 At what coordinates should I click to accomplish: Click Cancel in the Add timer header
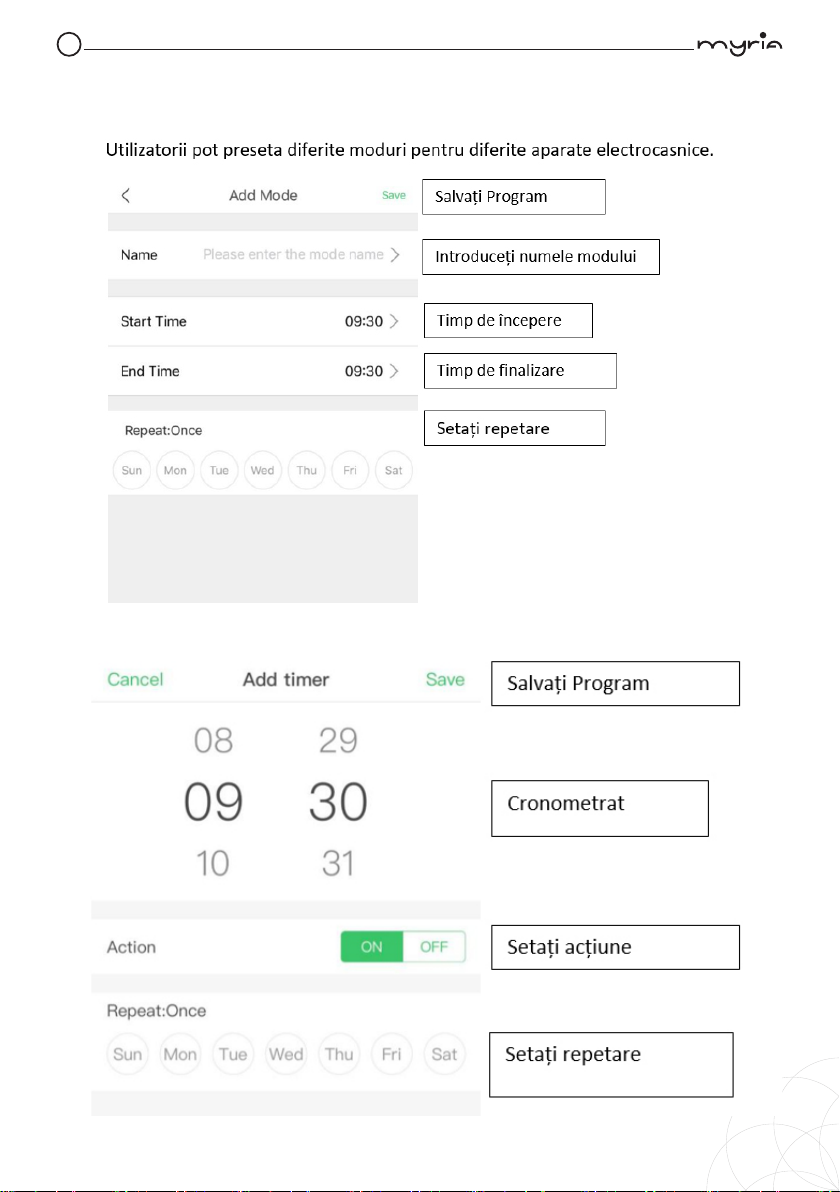click(x=135, y=680)
